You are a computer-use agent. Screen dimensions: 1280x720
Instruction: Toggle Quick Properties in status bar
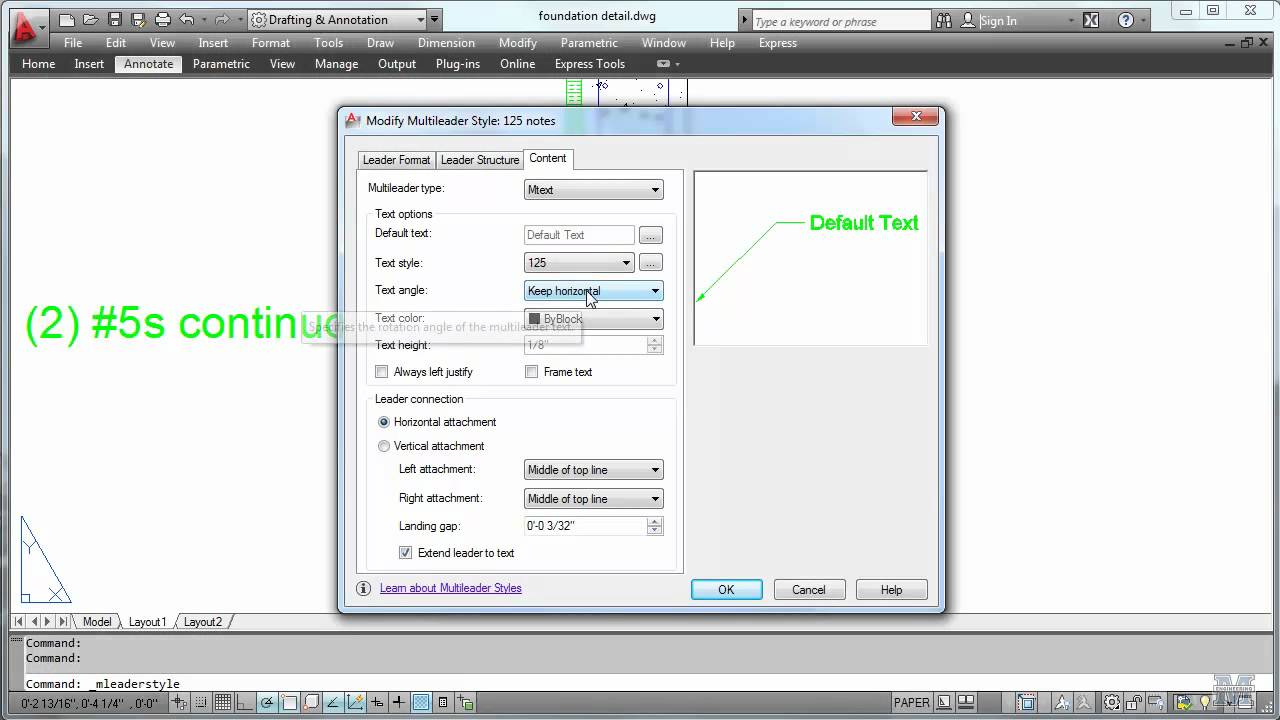click(443, 702)
